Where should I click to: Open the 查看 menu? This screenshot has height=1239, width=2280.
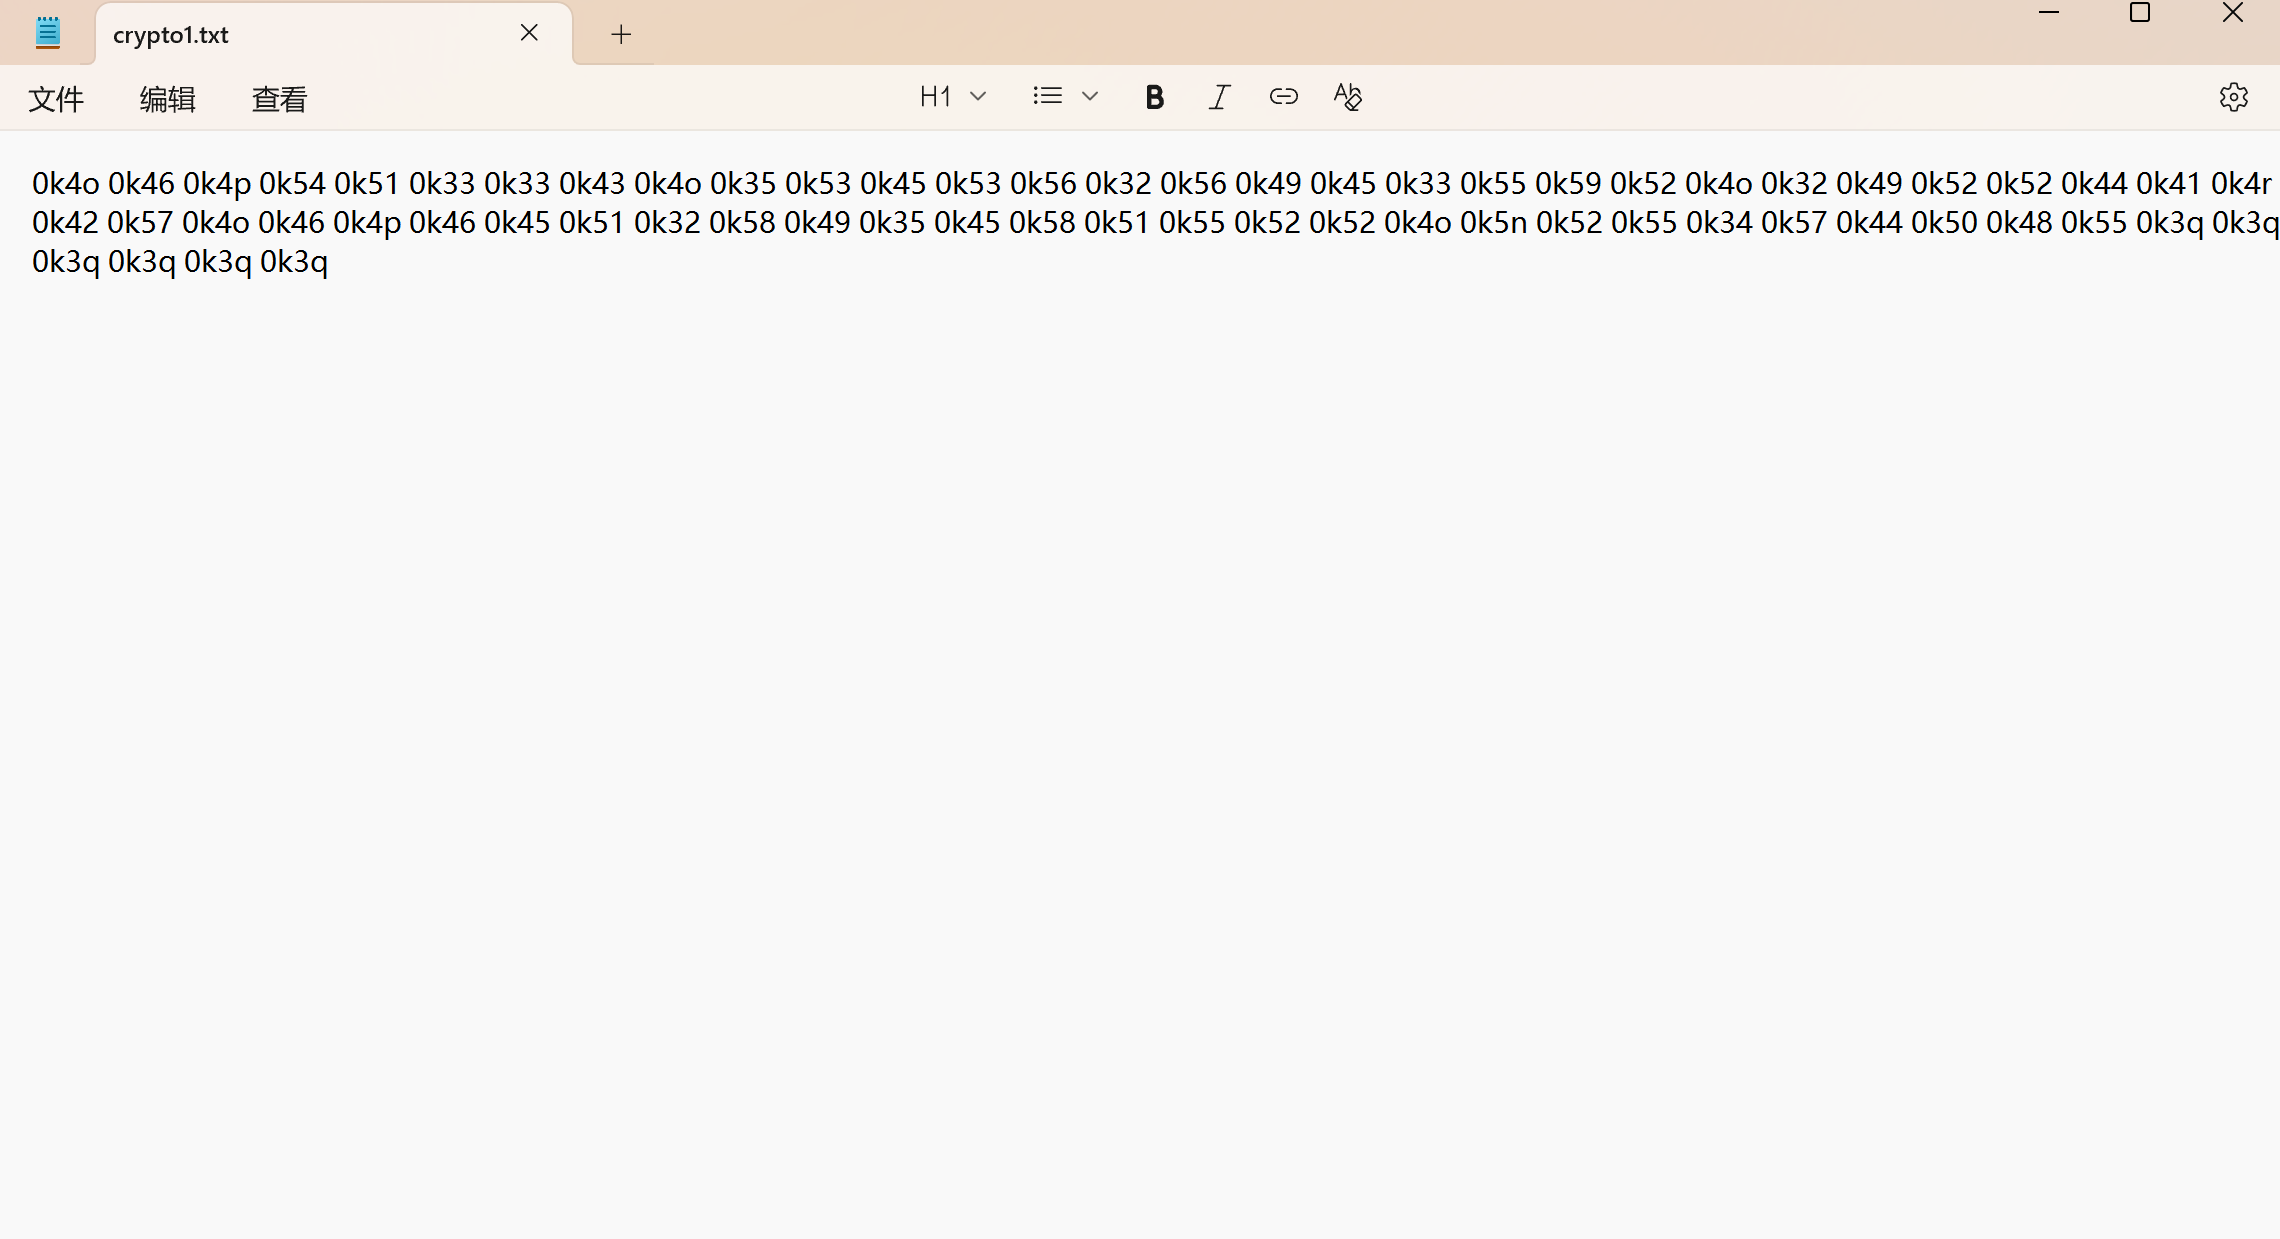[x=279, y=99]
